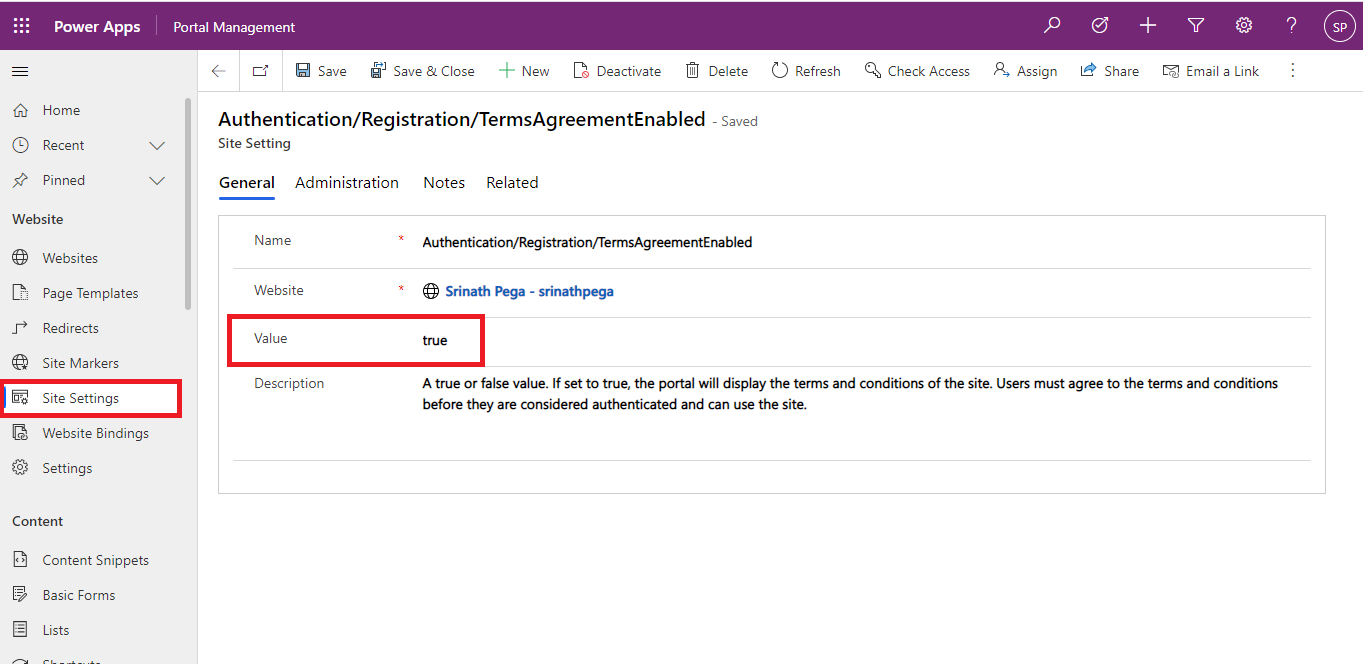Select Site Markers in the sidebar
The width and height of the screenshot is (1363, 664).
80,363
